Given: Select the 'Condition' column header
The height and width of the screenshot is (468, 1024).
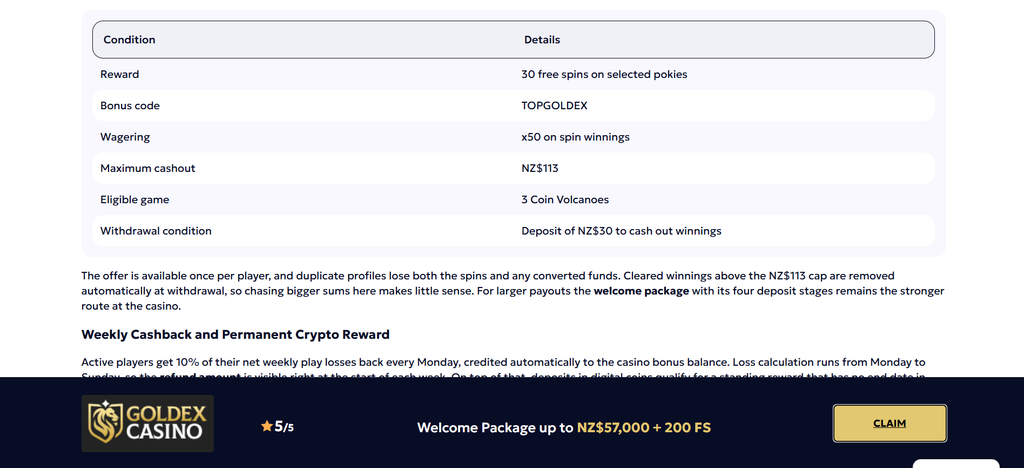Looking at the screenshot, I should 129,40.
